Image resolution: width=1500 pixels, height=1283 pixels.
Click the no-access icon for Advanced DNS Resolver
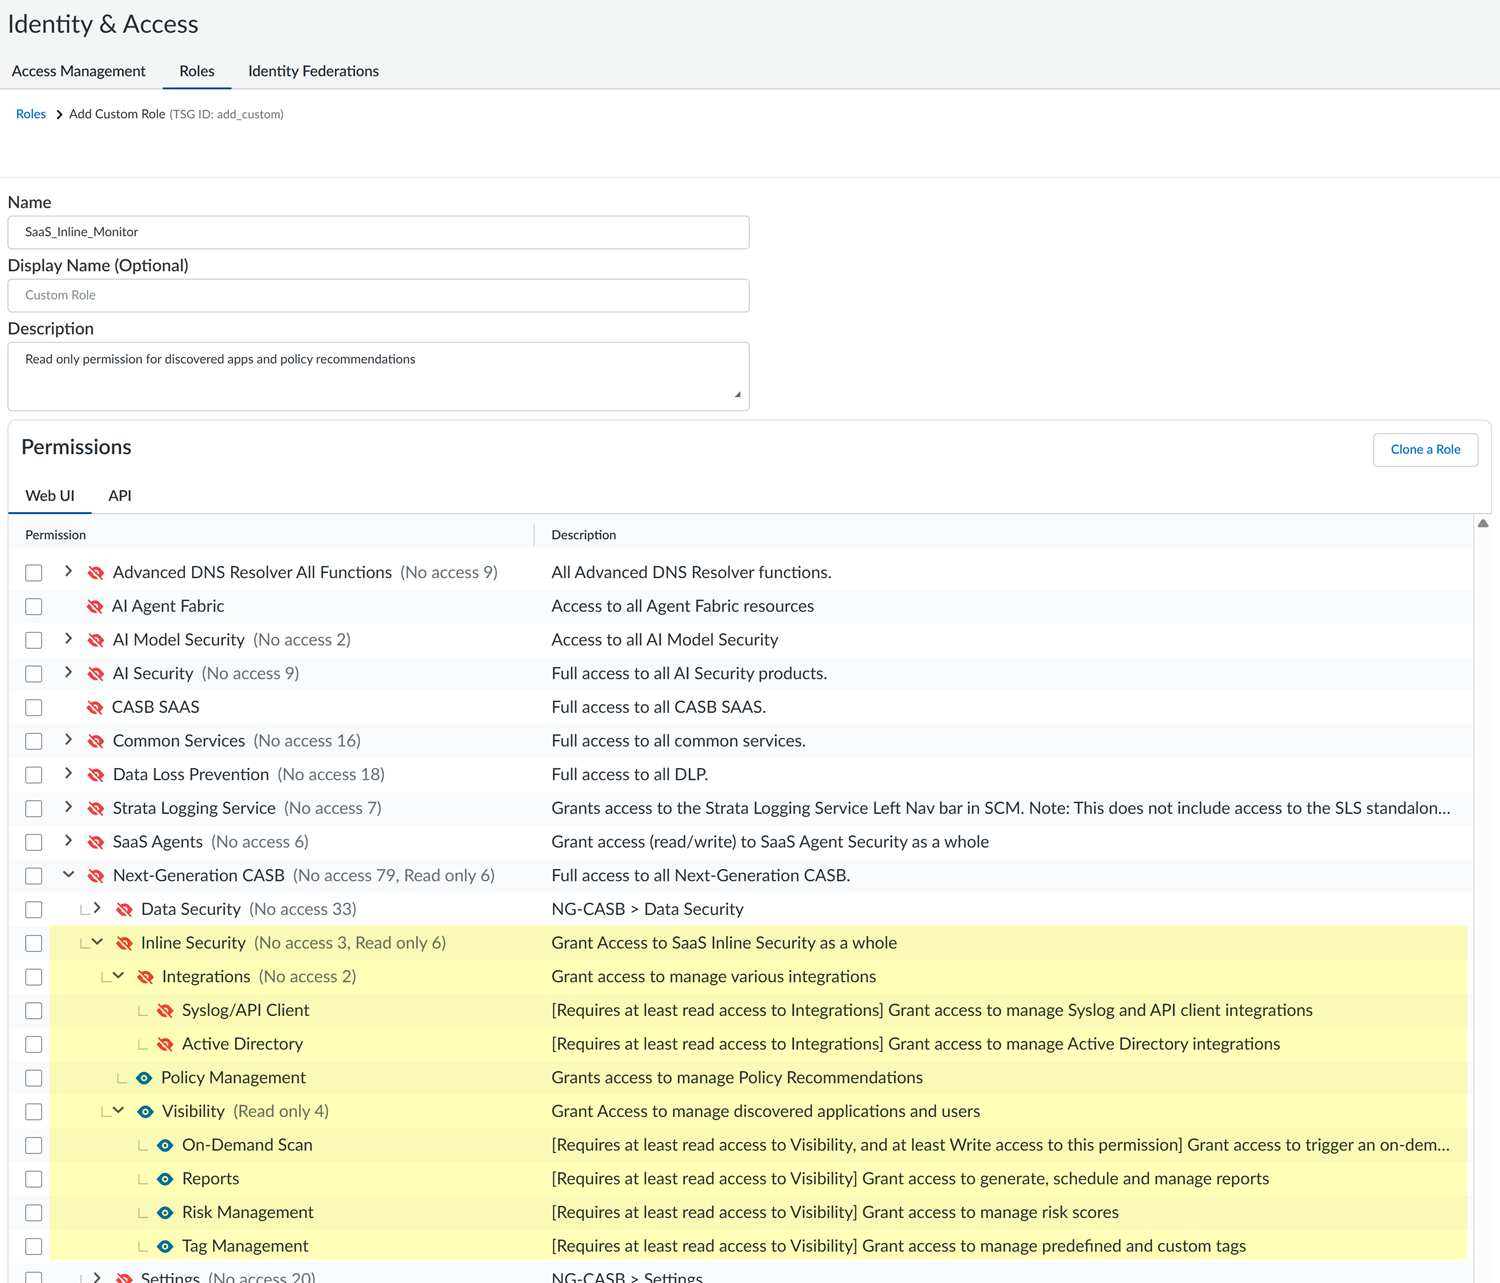coord(96,573)
